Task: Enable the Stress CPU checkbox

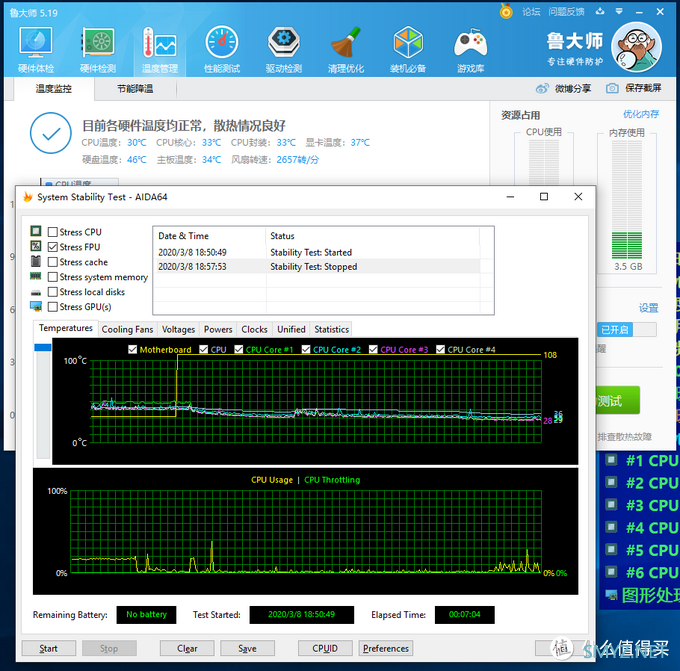Action: pyautogui.click(x=53, y=232)
